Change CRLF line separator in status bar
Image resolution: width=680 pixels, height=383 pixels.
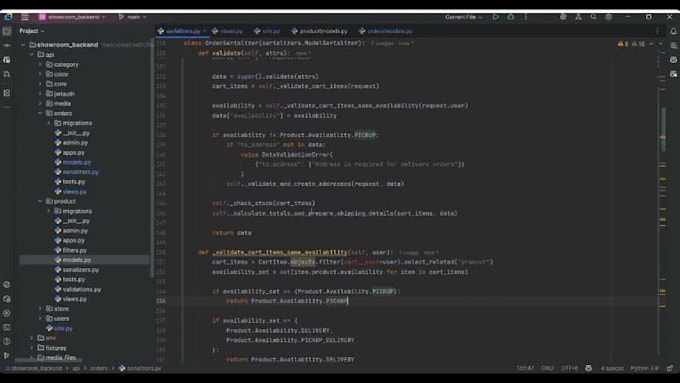pyautogui.click(x=547, y=368)
